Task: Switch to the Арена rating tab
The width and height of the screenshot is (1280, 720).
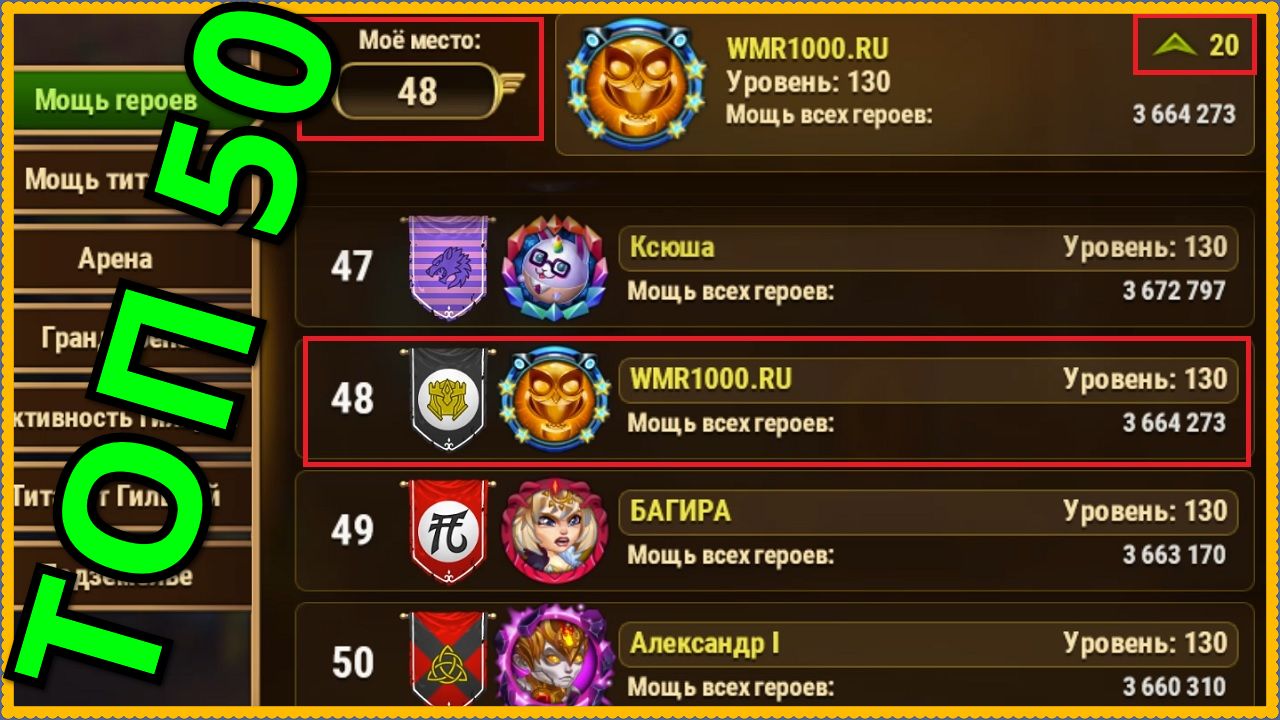Action: (115, 259)
